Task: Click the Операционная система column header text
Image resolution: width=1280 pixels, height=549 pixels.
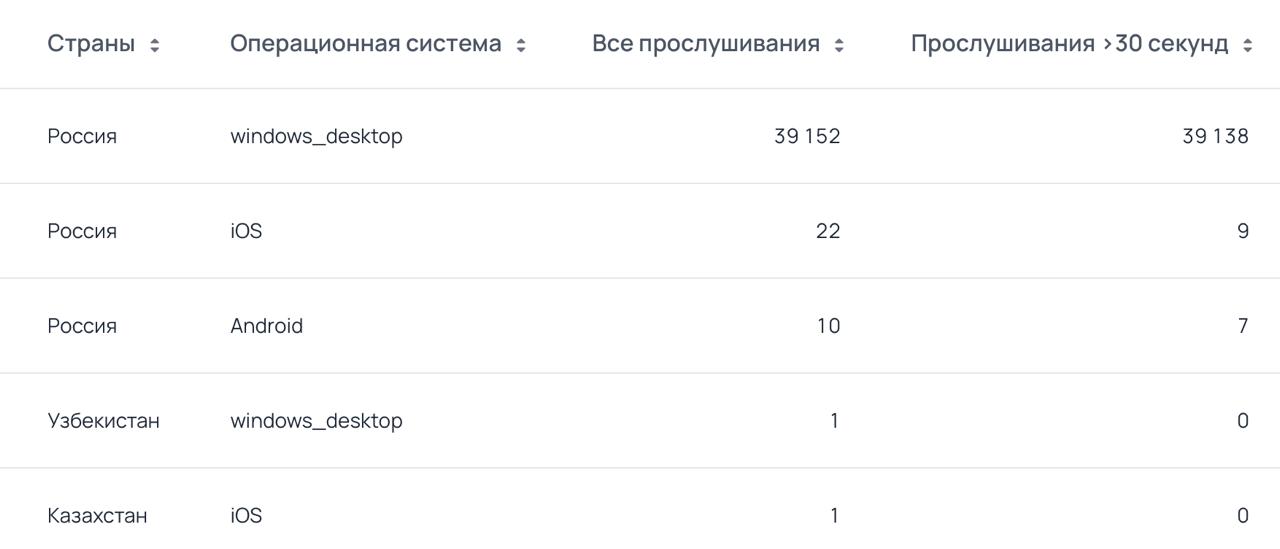Action: point(366,44)
